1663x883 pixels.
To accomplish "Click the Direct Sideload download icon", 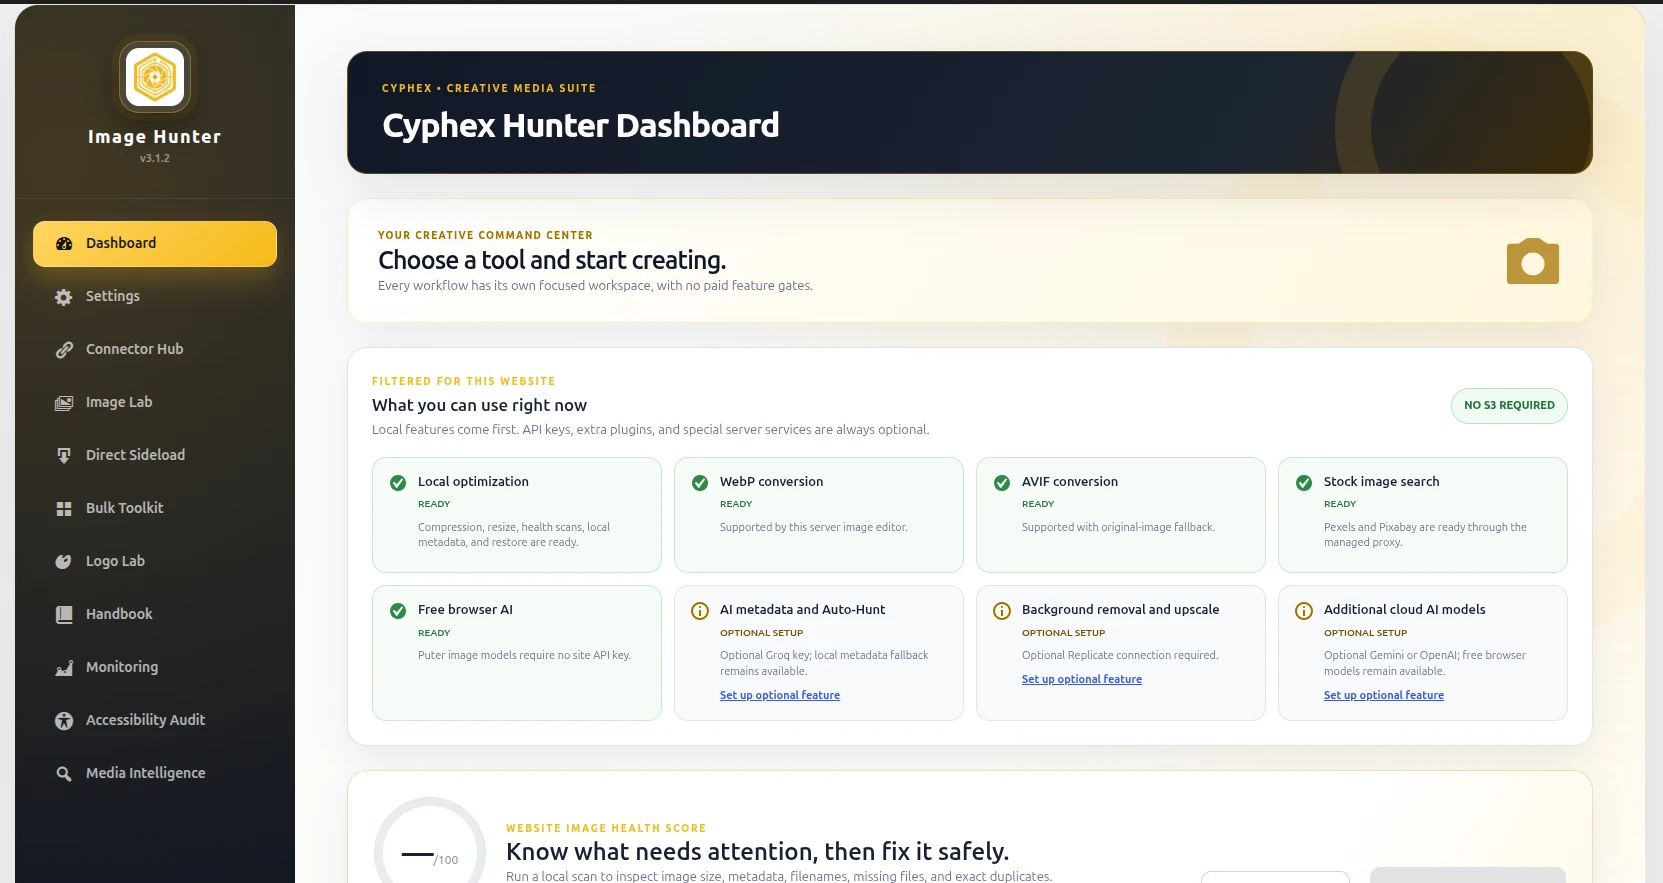I will (x=64, y=456).
